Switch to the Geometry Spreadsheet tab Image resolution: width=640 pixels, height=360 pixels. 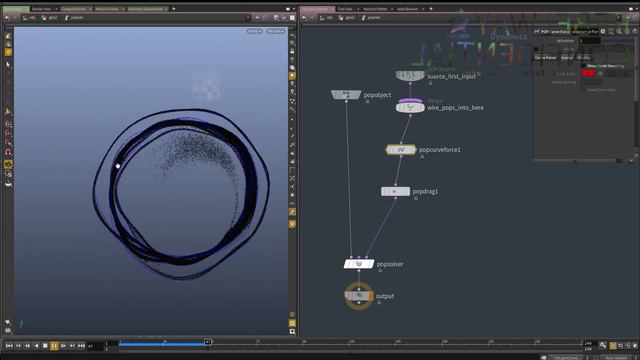coord(146,9)
